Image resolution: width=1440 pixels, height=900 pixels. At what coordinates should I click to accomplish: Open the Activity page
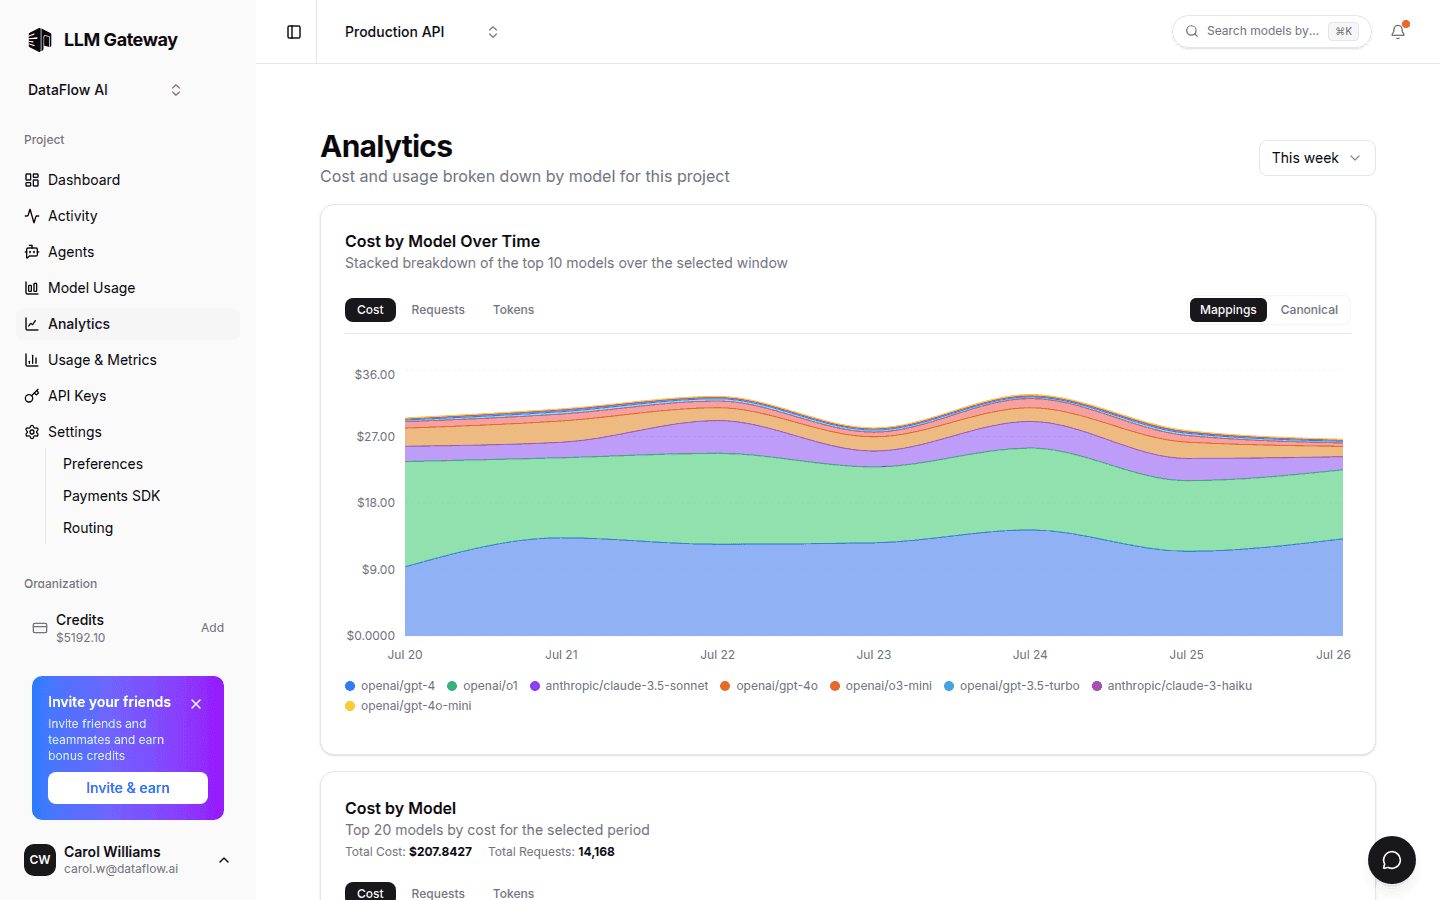128,216
